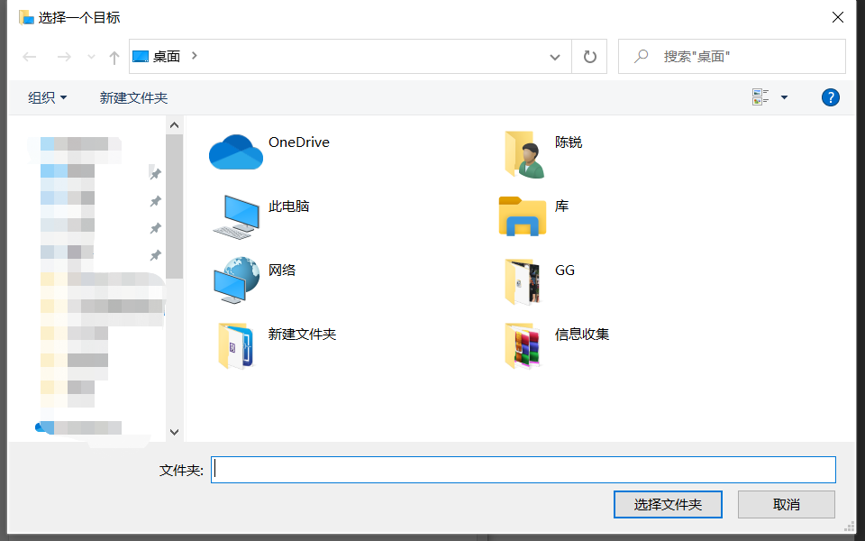
Task: Click the 网络 label text
Action: (282, 270)
